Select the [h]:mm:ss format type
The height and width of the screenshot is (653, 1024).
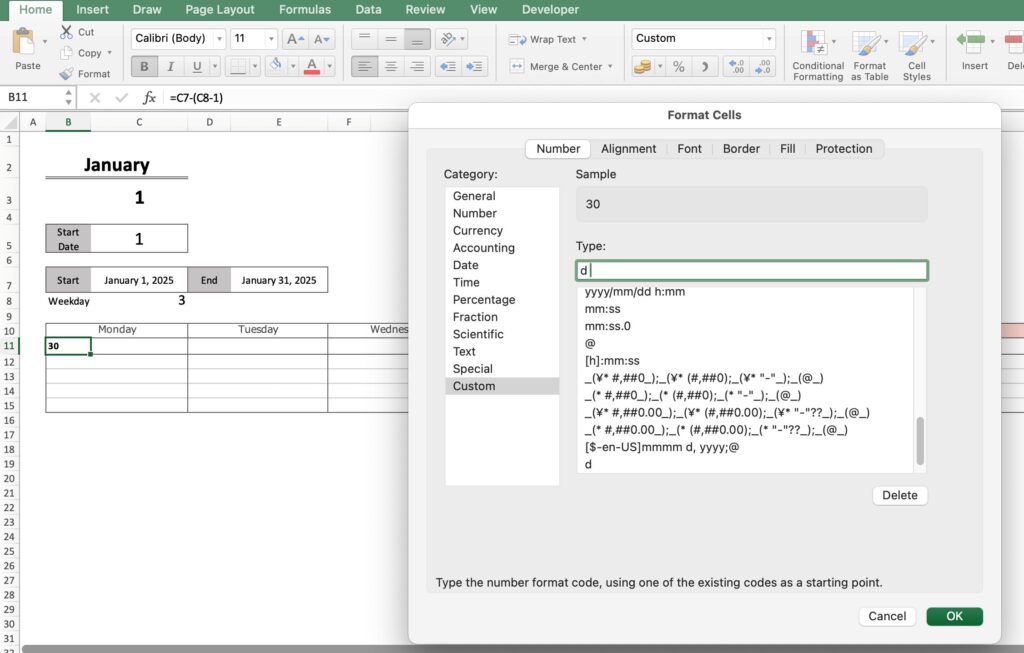coord(745,360)
